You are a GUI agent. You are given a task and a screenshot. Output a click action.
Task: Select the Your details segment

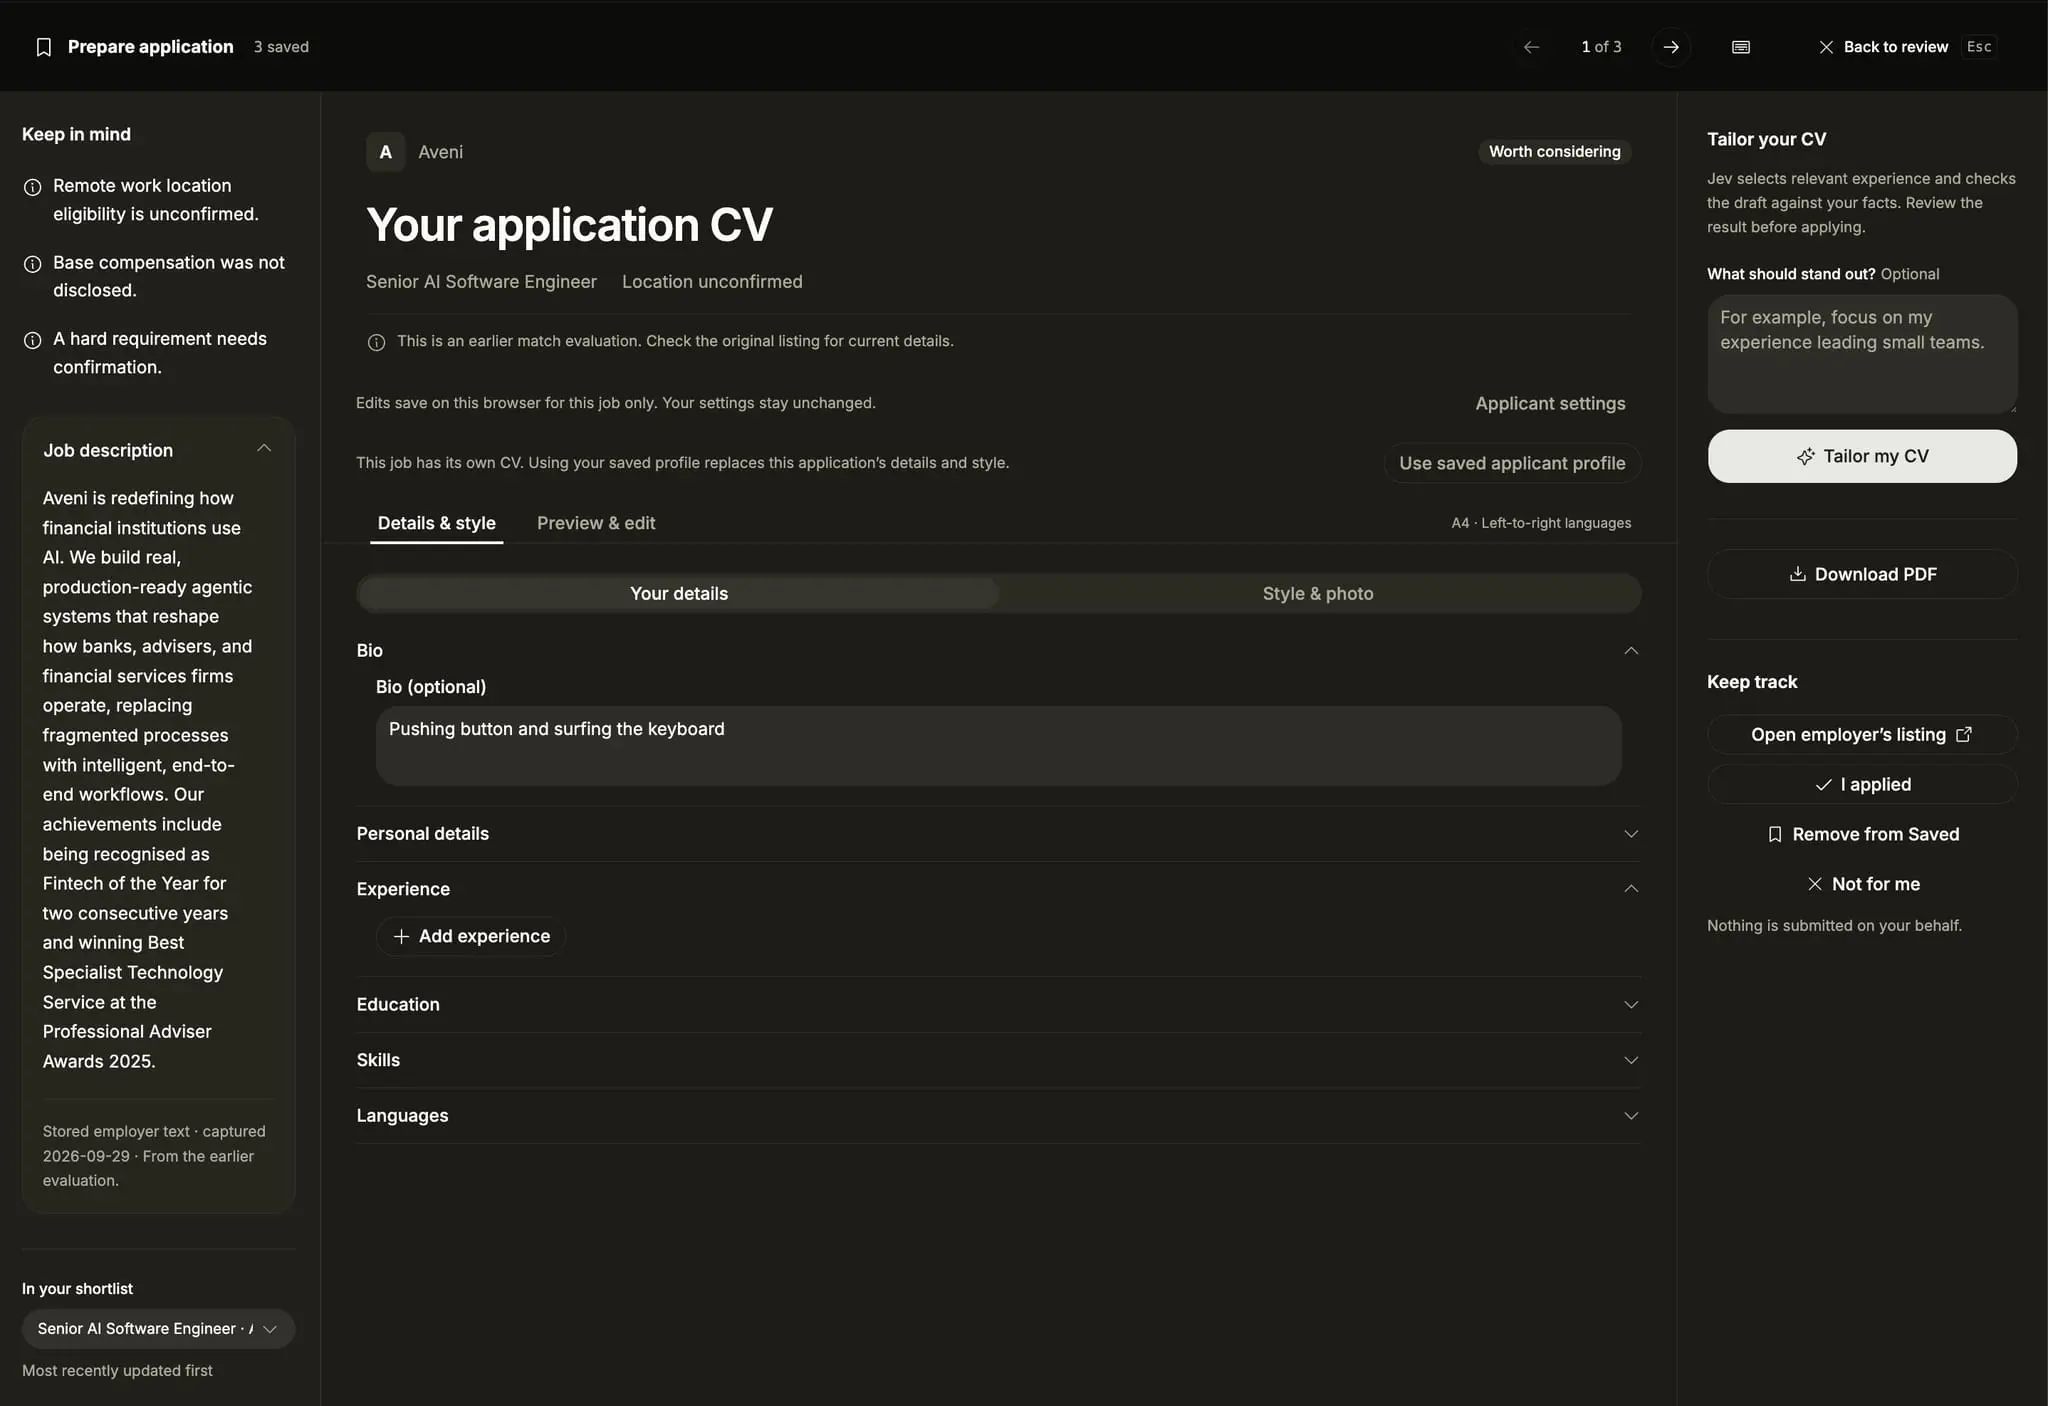[x=679, y=594]
